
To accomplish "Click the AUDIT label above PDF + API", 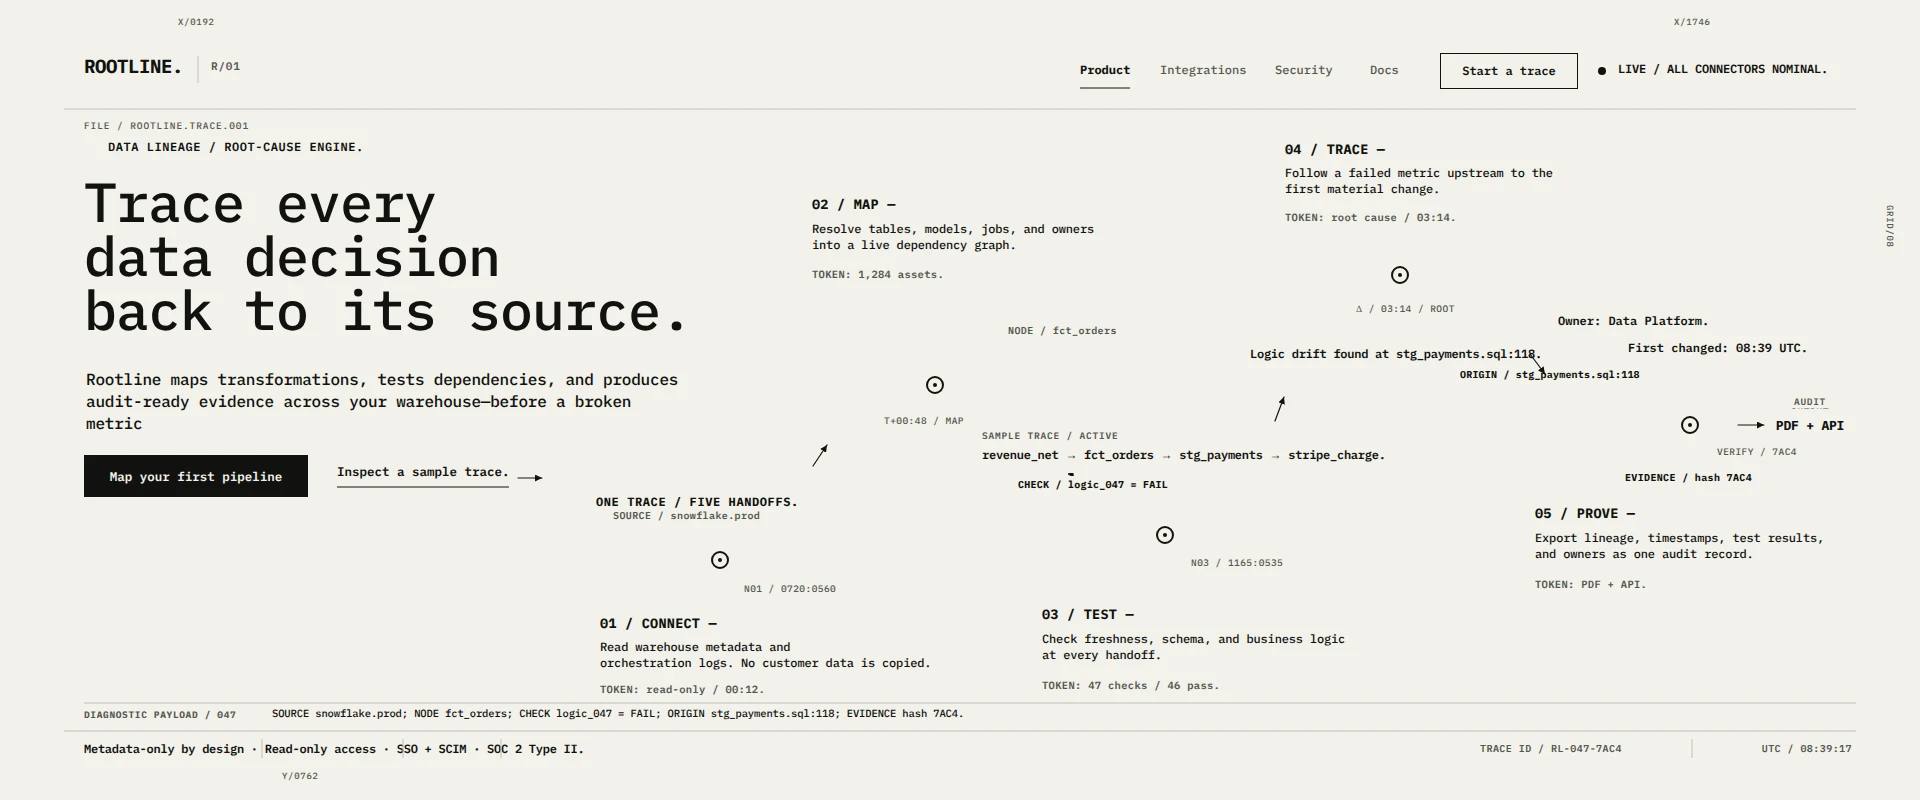I will [x=1809, y=402].
